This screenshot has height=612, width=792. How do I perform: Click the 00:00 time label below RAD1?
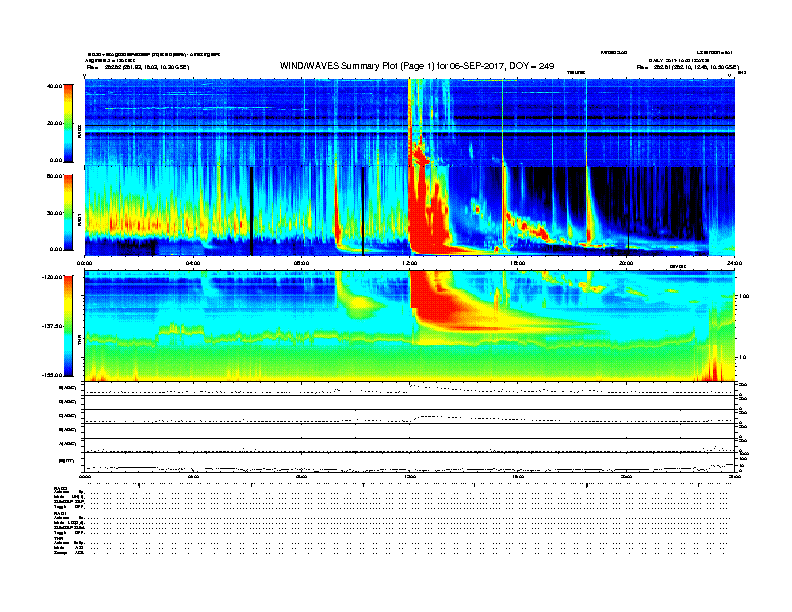84,263
